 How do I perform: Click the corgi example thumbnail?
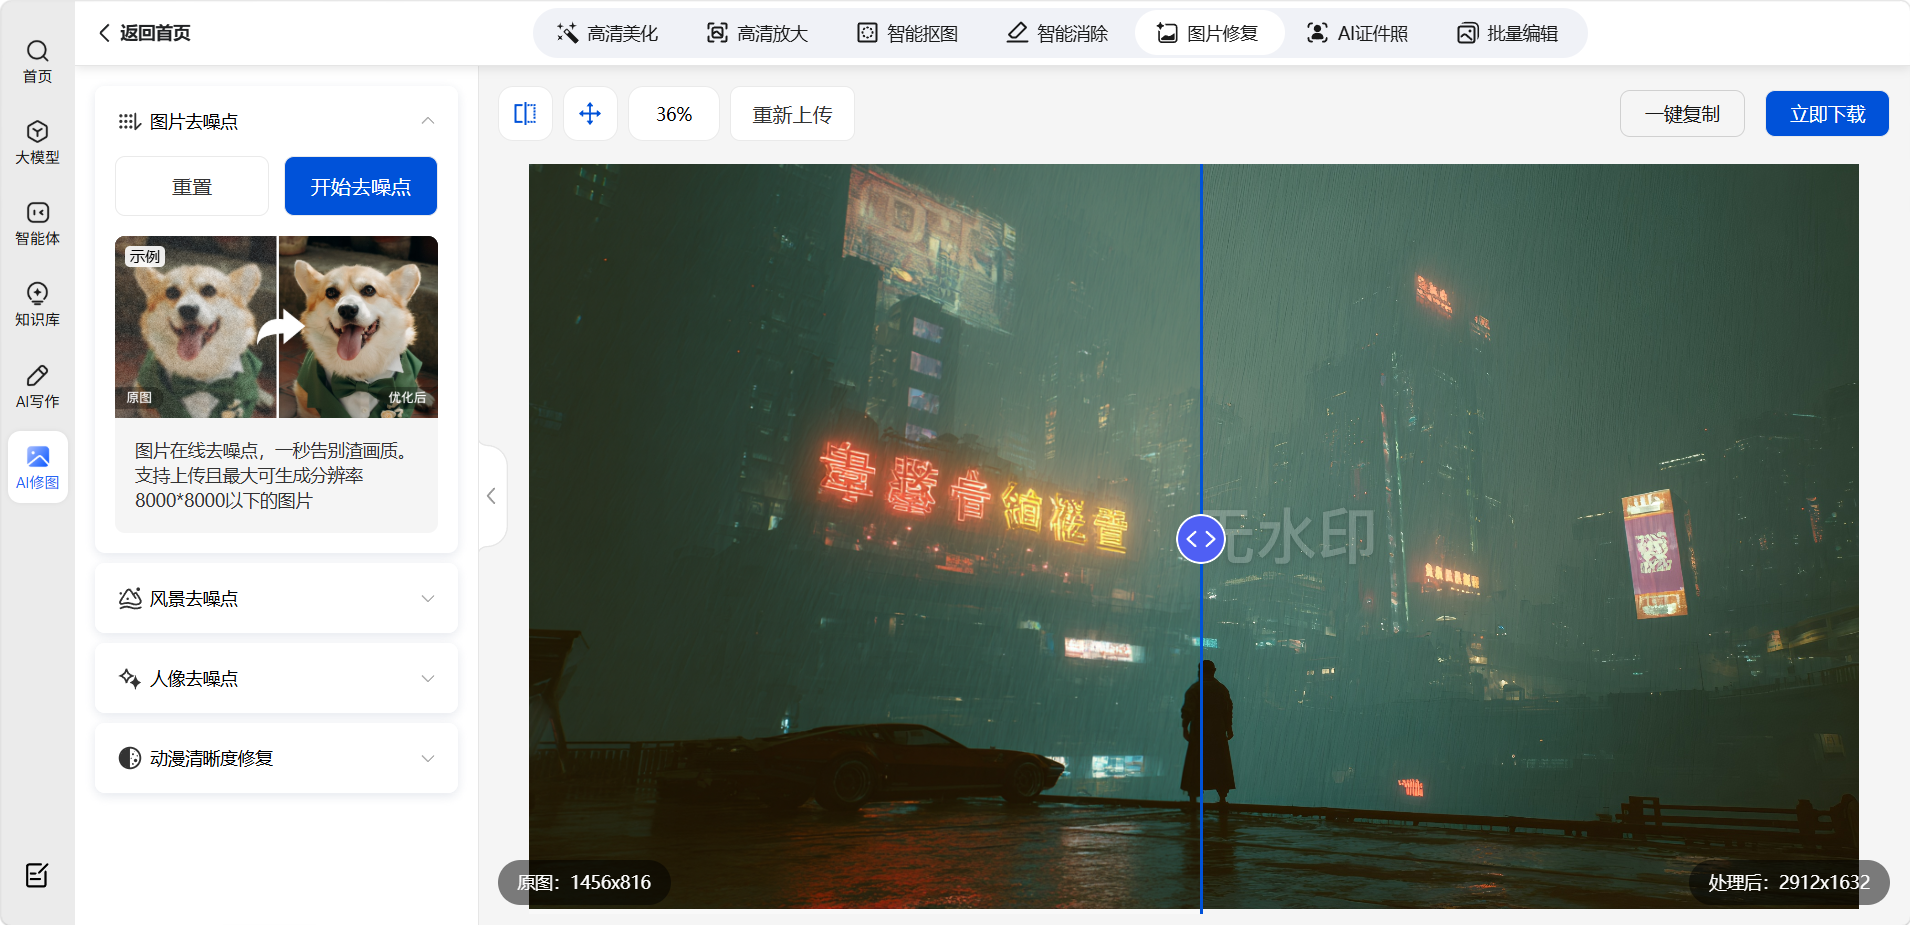276,327
